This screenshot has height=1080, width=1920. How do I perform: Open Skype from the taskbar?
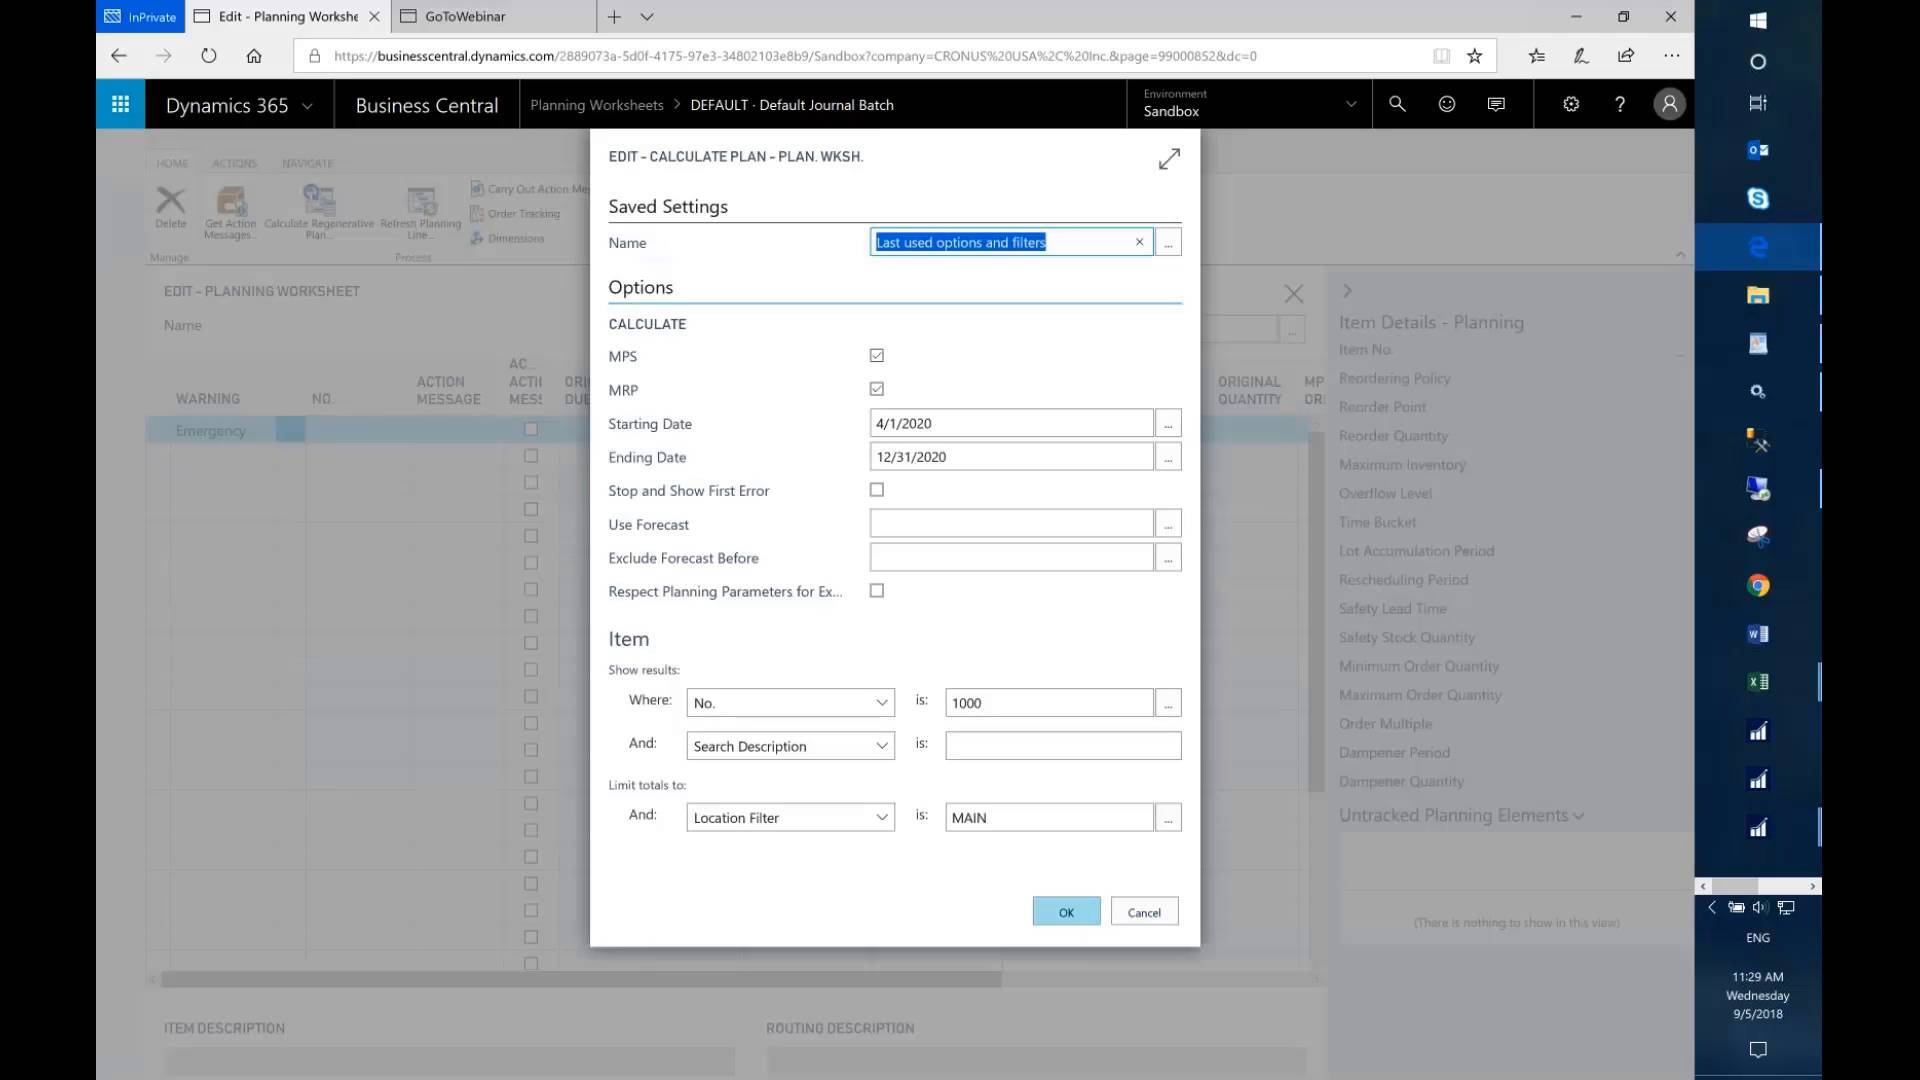[1757, 198]
